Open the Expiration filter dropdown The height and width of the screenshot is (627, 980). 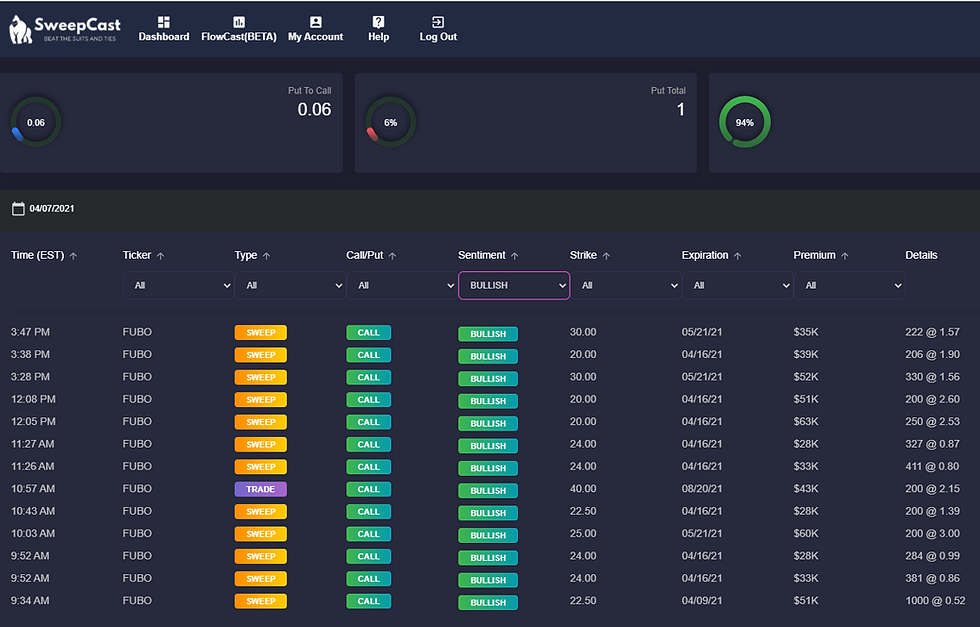(737, 285)
